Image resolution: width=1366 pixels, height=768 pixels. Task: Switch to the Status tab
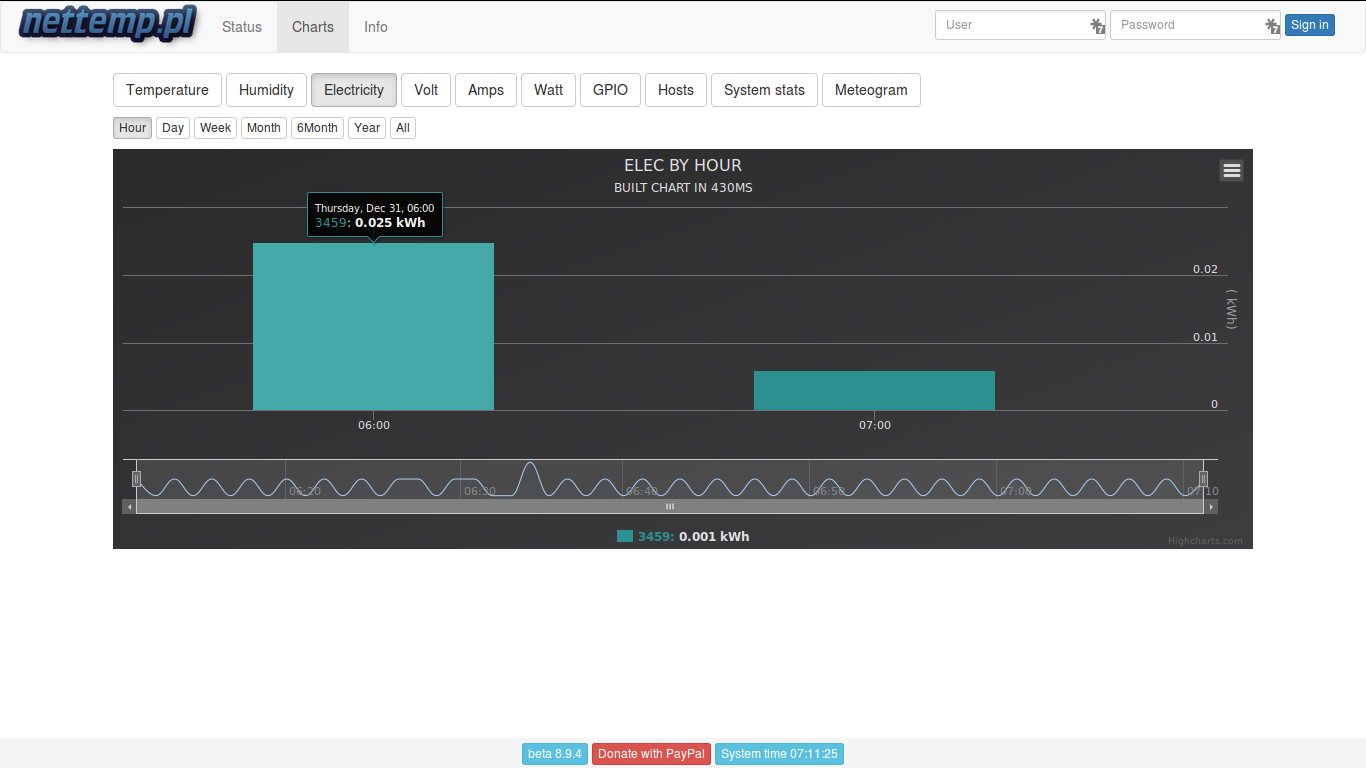click(242, 27)
